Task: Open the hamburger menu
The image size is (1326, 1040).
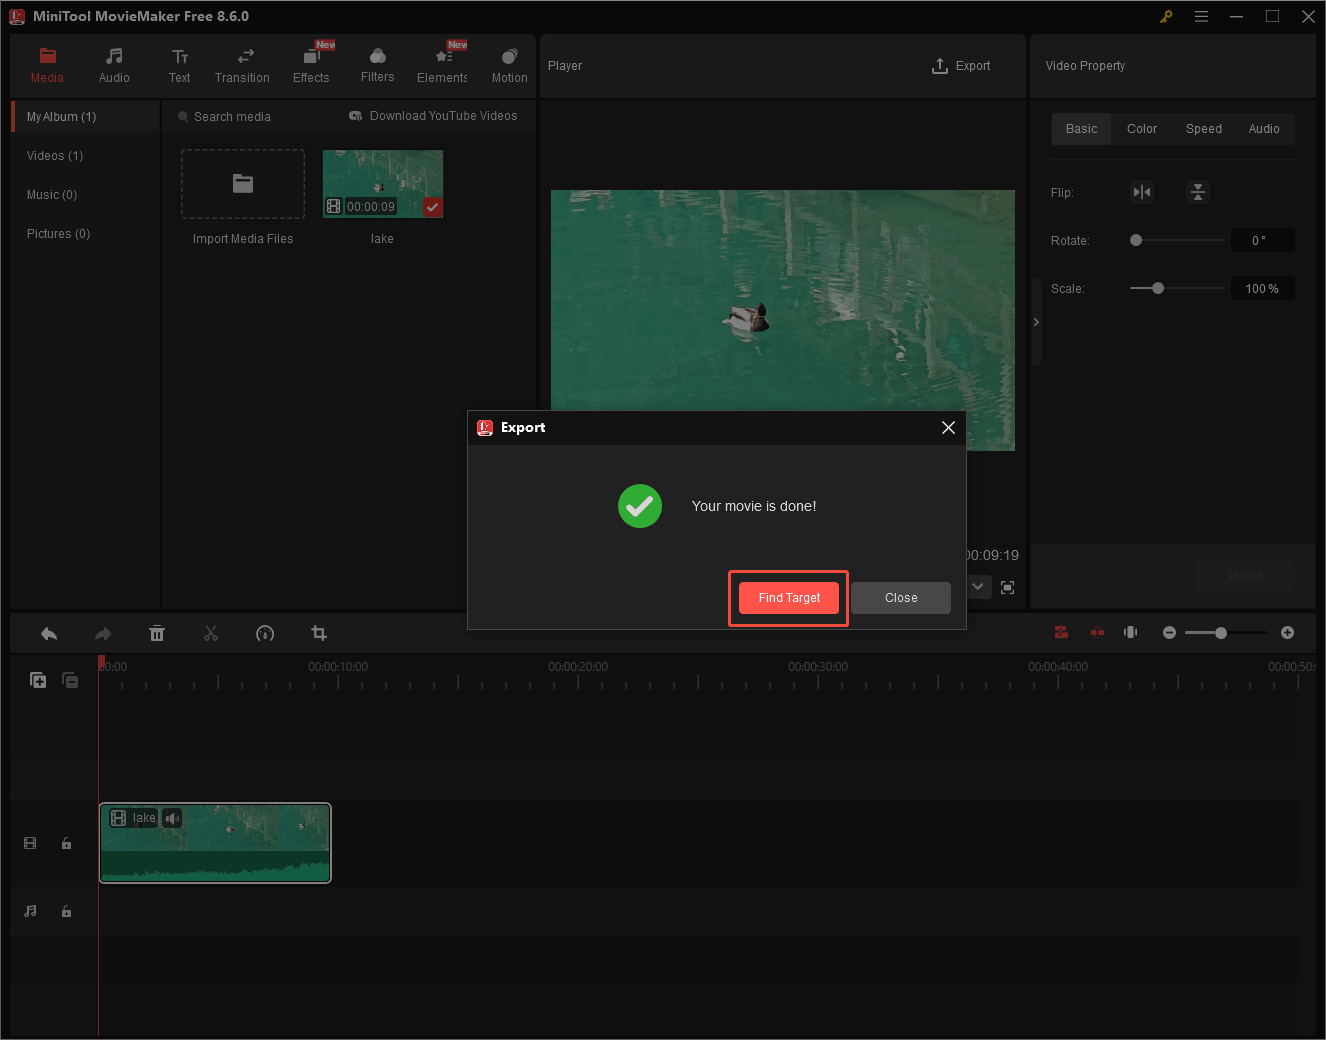Action: click(x=1201, y=16)
